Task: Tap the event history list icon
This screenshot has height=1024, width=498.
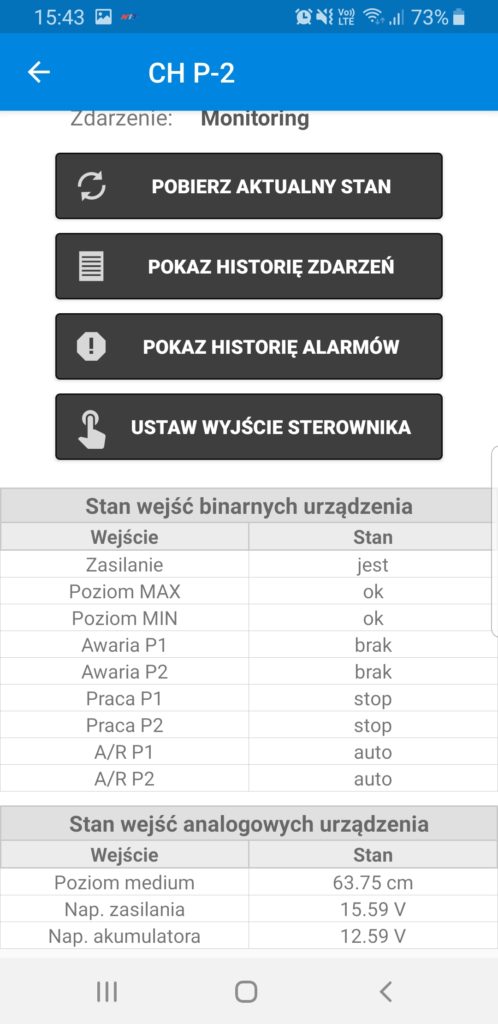Action: [x=91, y=266]
